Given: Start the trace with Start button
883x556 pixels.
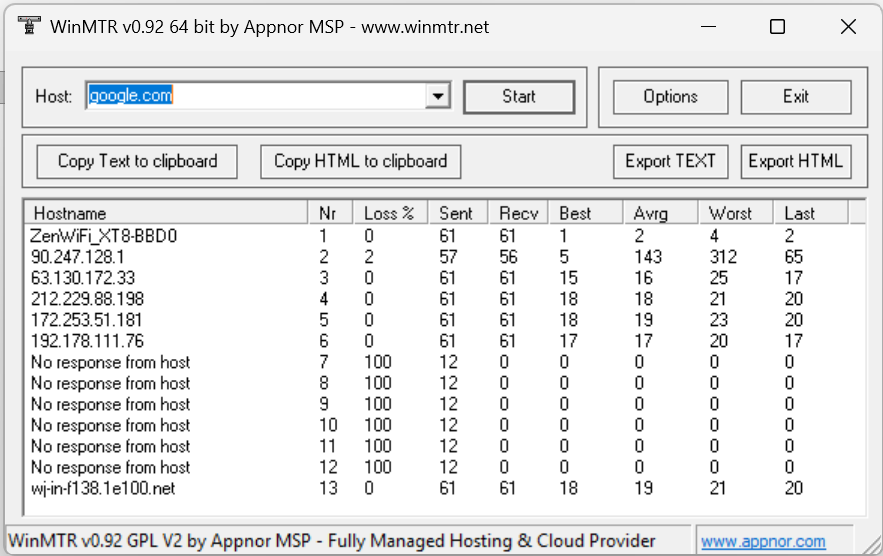Looking at the screenshot, I should pos(519,97).
